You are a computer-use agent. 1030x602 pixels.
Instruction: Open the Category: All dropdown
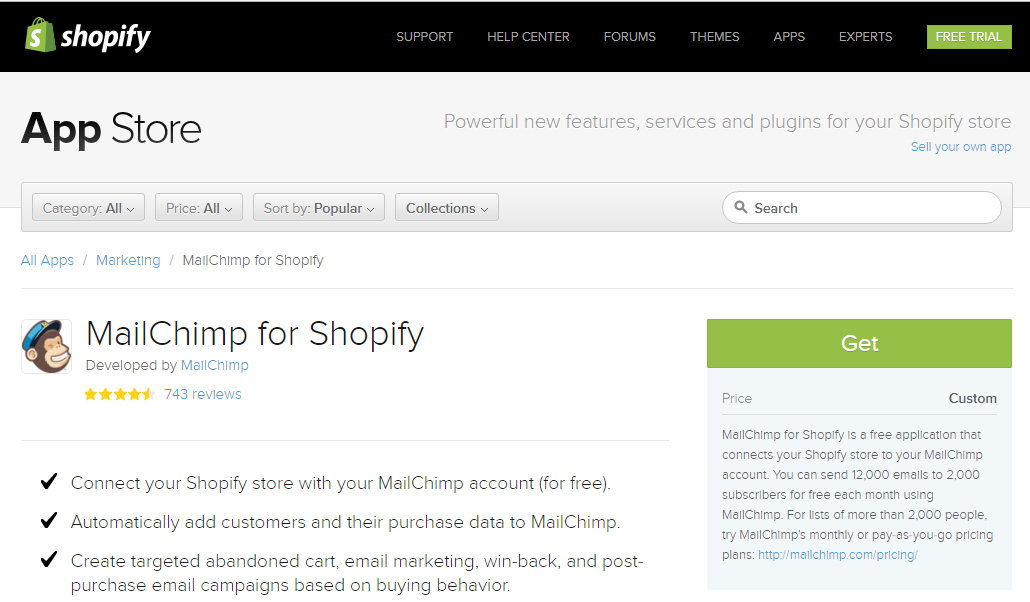(x=88, y=208)
